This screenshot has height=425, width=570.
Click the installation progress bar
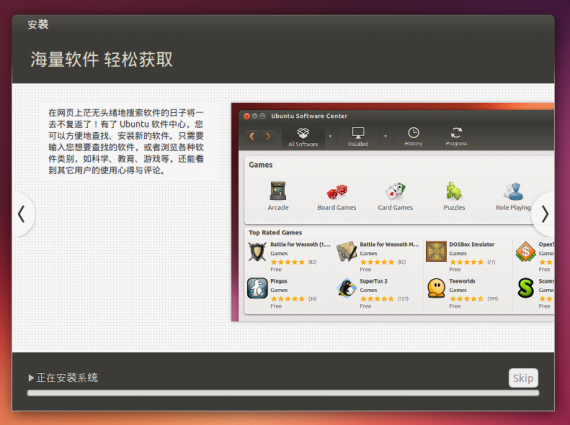click(283, 393)
